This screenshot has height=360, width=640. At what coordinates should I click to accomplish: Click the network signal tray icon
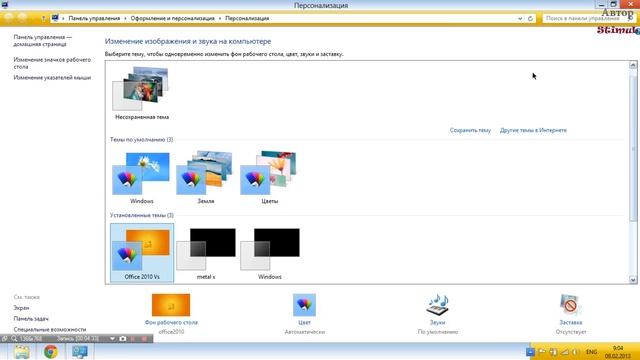tap(564, 352)
